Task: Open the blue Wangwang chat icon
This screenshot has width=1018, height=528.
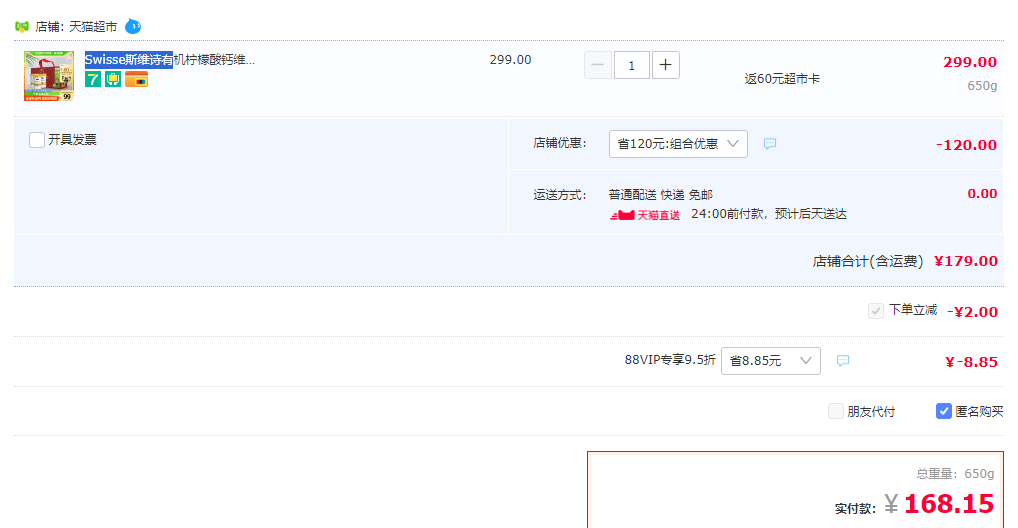Action: [133, 27]
